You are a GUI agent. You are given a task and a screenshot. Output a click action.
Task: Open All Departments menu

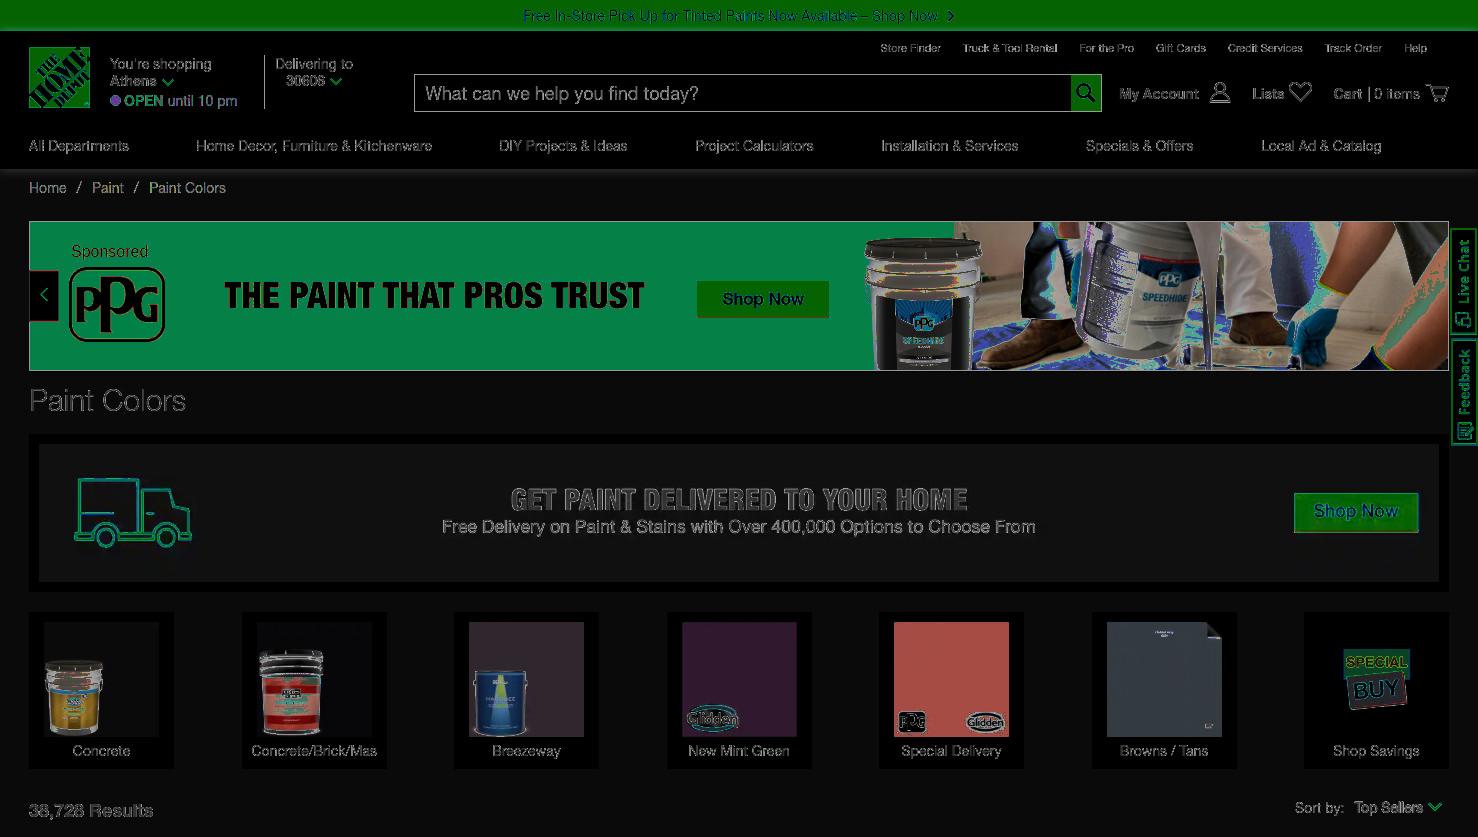pos(79,145)
